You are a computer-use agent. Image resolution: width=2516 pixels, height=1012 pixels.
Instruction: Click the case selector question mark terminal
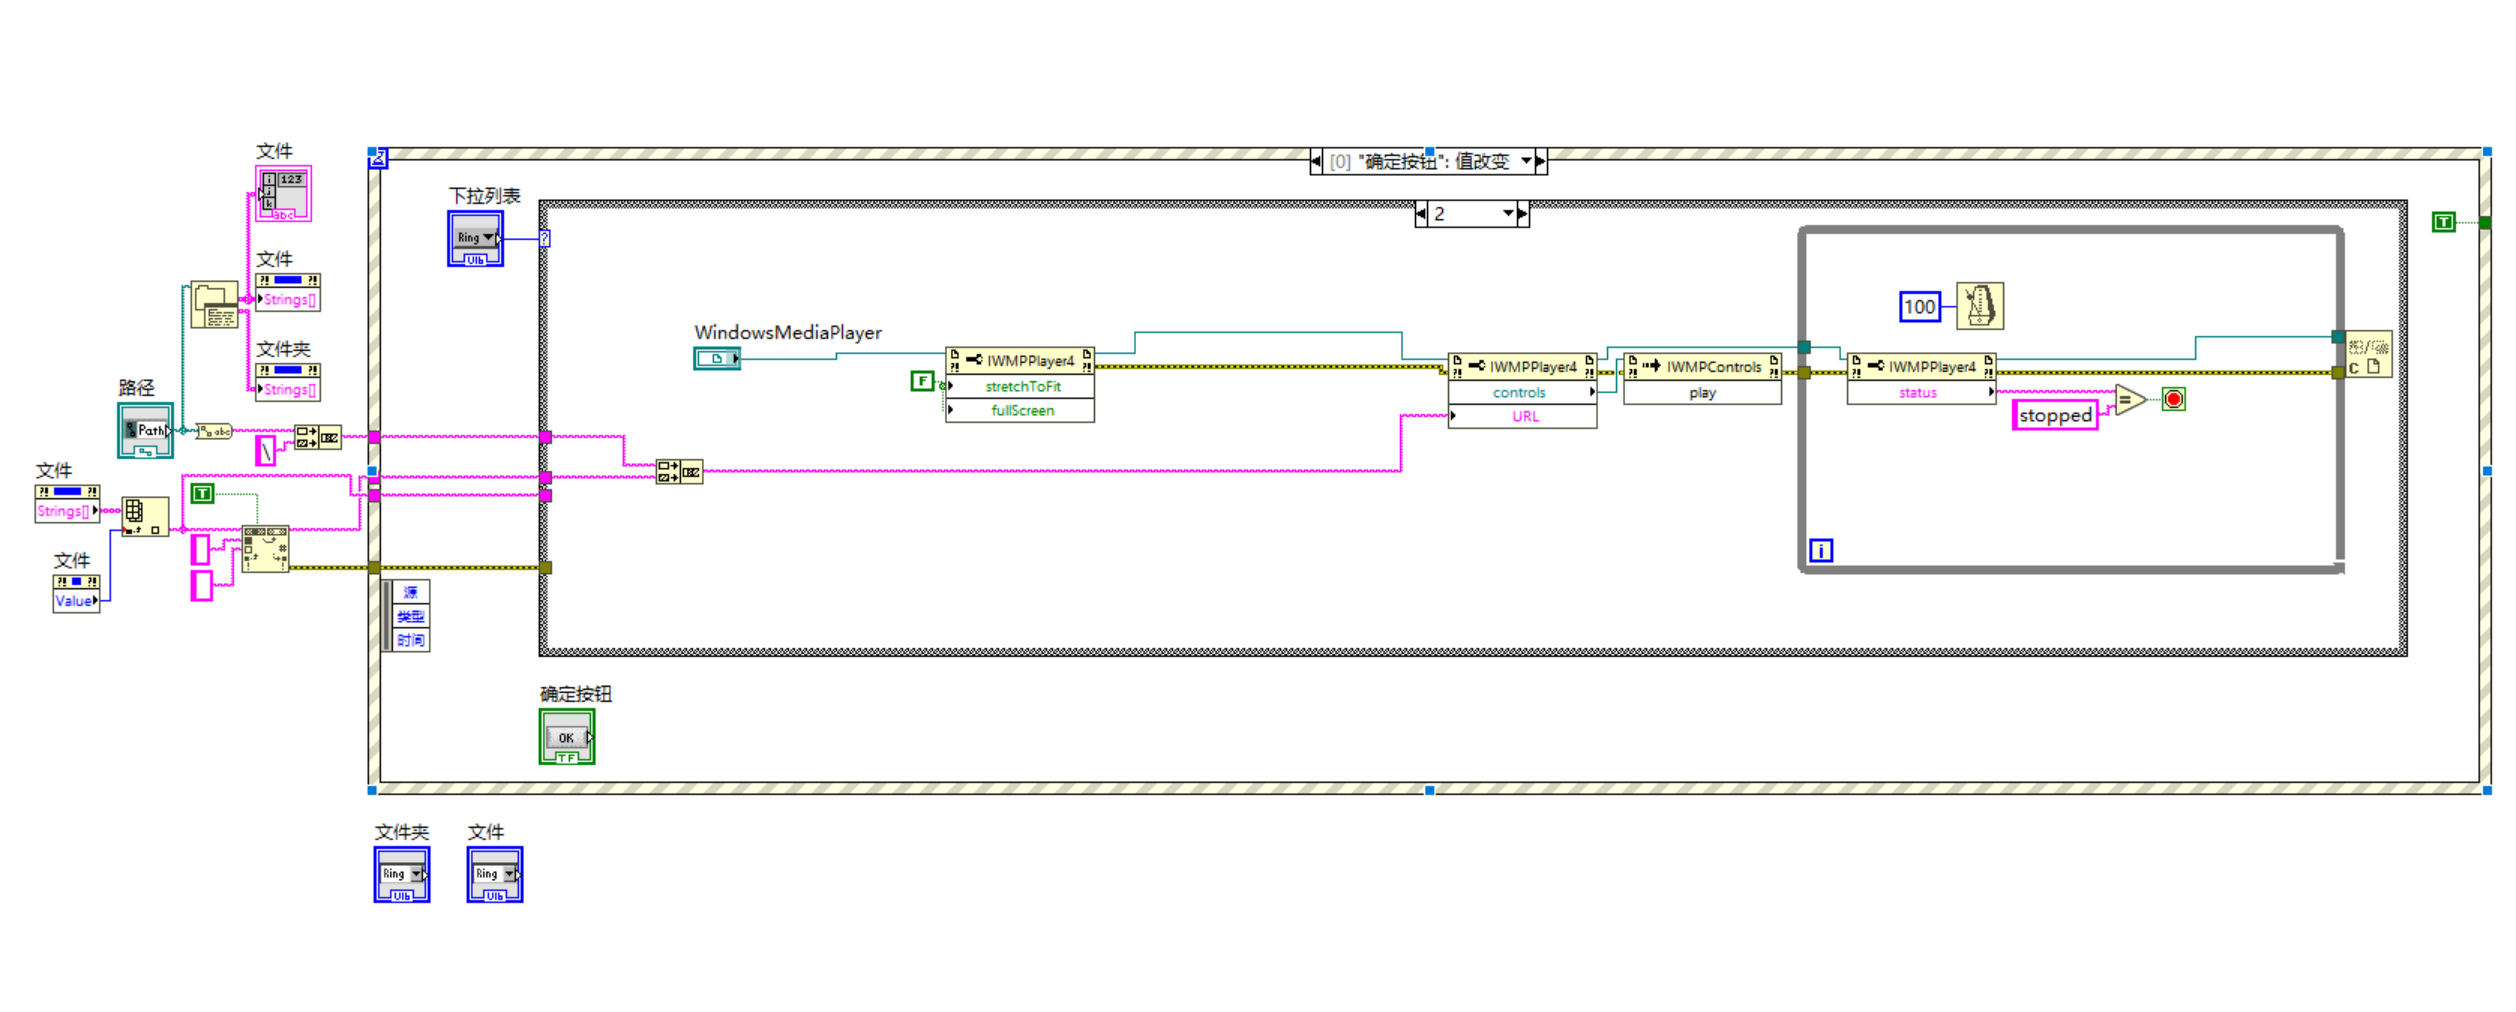coord(545,239)
